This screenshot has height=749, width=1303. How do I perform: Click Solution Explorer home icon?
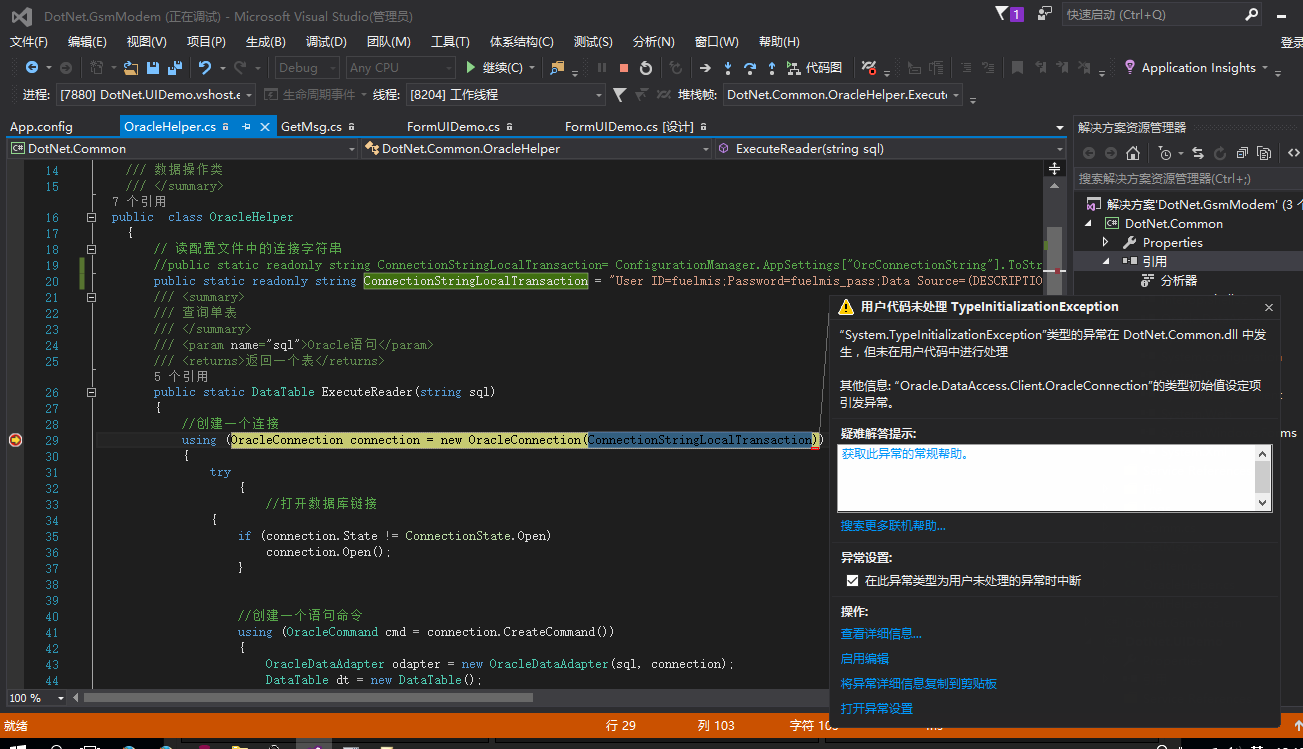click(x=1133, y=153)
